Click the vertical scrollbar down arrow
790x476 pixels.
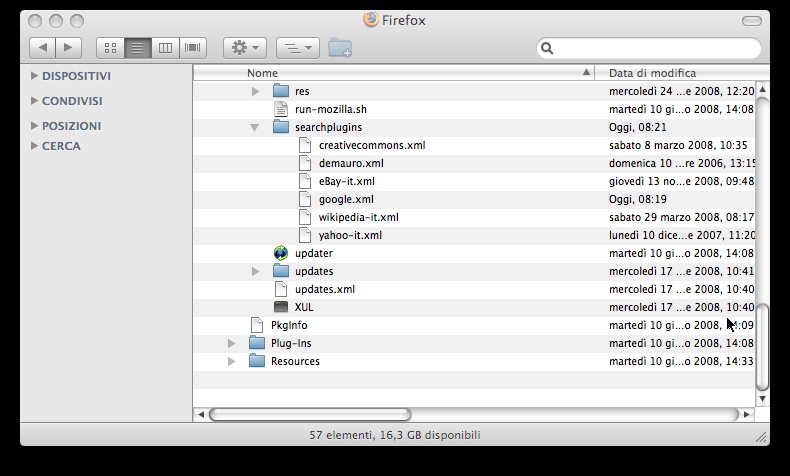pyautogui.click(x=762, y=399)
